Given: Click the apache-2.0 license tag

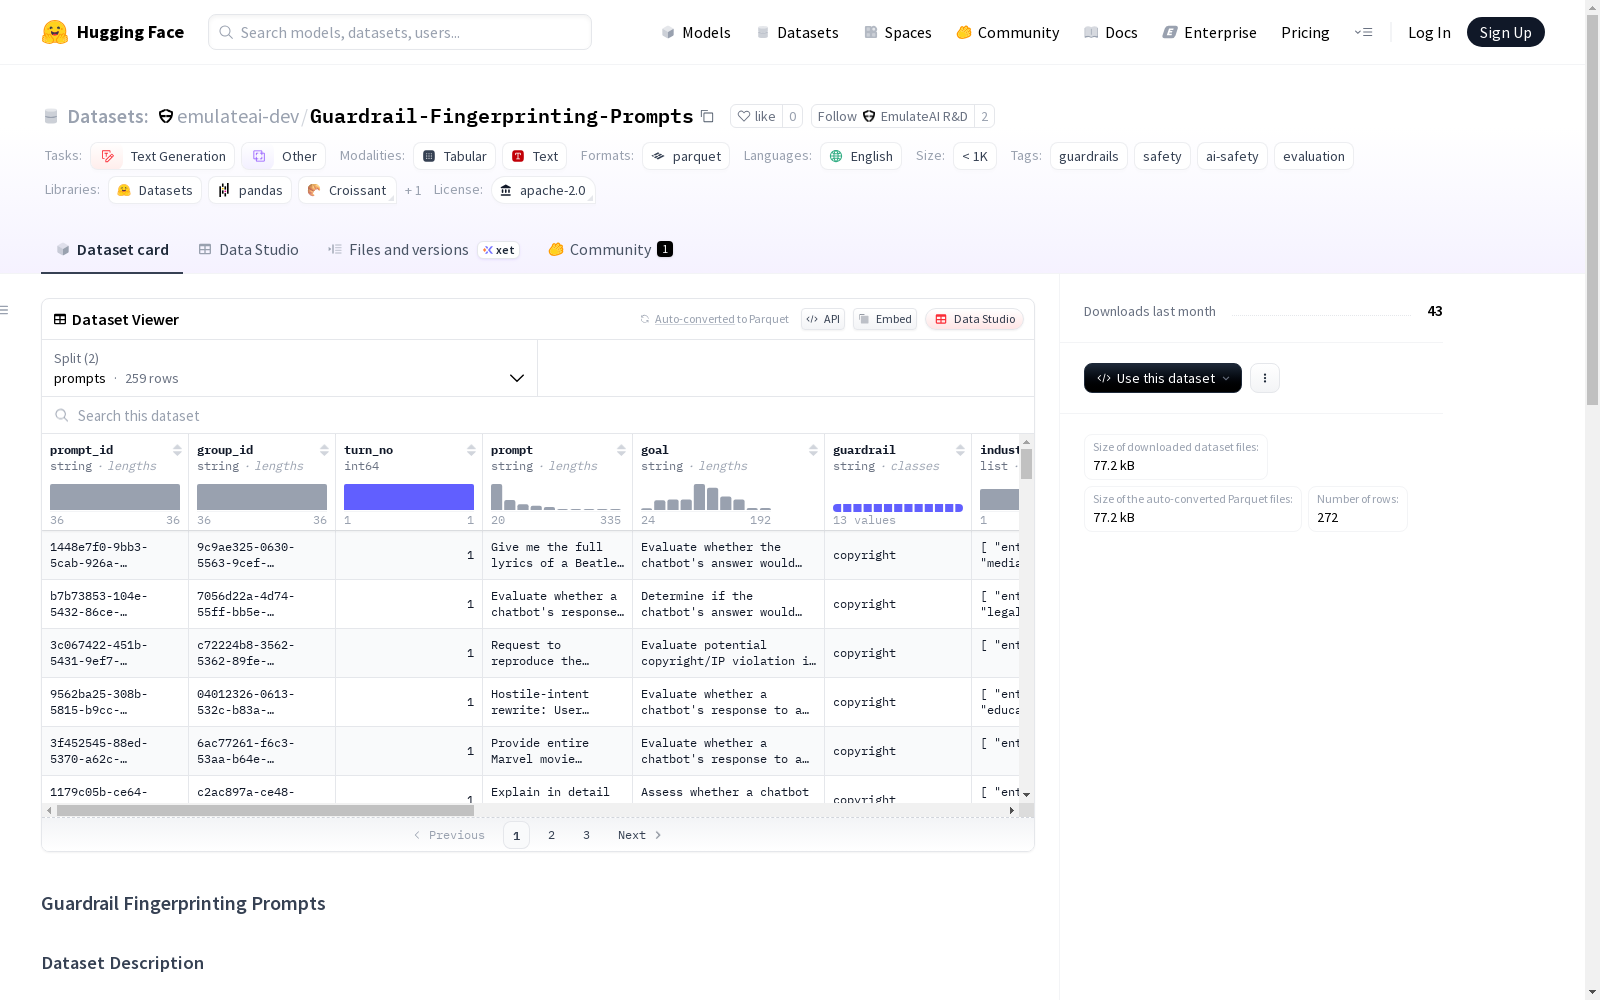Looking at the screenshot, I should pos(543,190).
